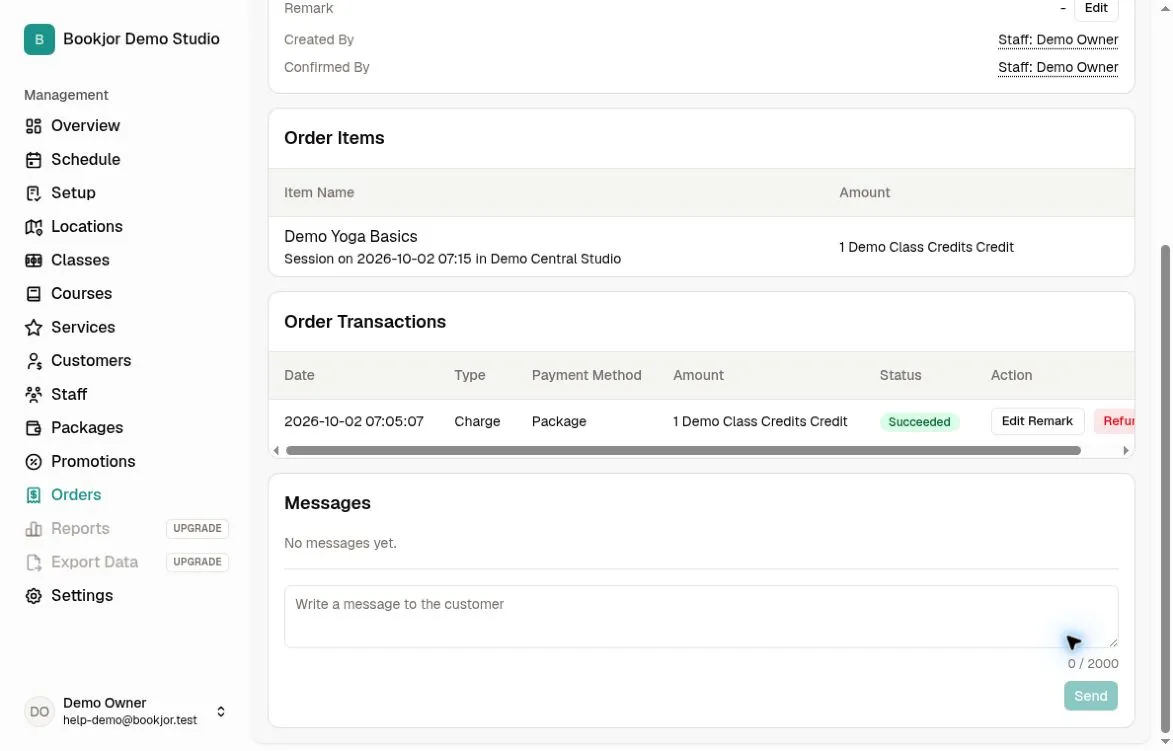Open the Courses page
The width and height of the screenshot is (1173, 751).
click(81, 294)
